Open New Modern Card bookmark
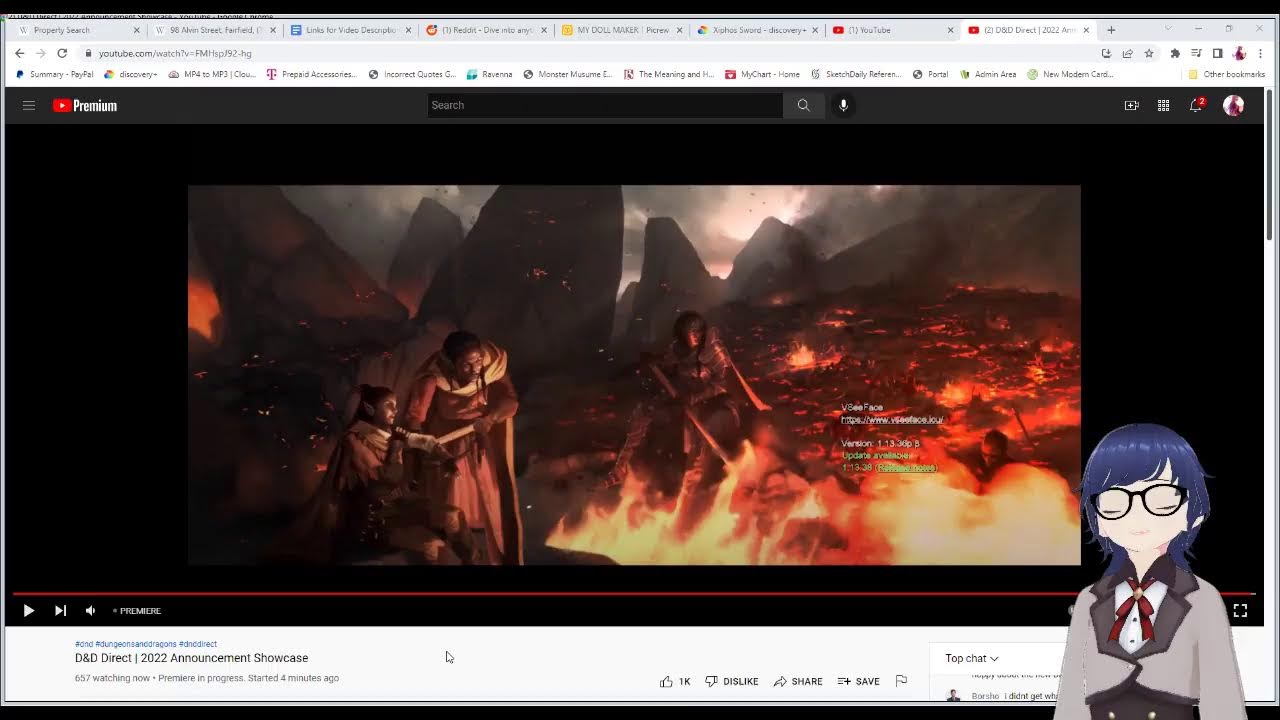This screenshot has height=720, width=1280. coord(1070,74)
